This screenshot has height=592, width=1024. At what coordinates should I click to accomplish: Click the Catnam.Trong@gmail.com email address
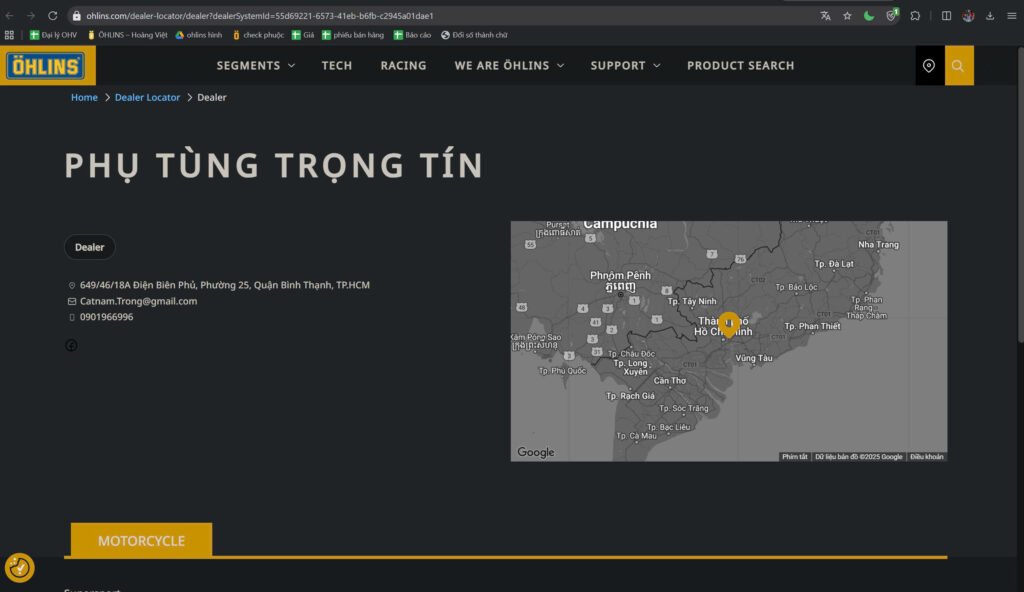point(138,301)
